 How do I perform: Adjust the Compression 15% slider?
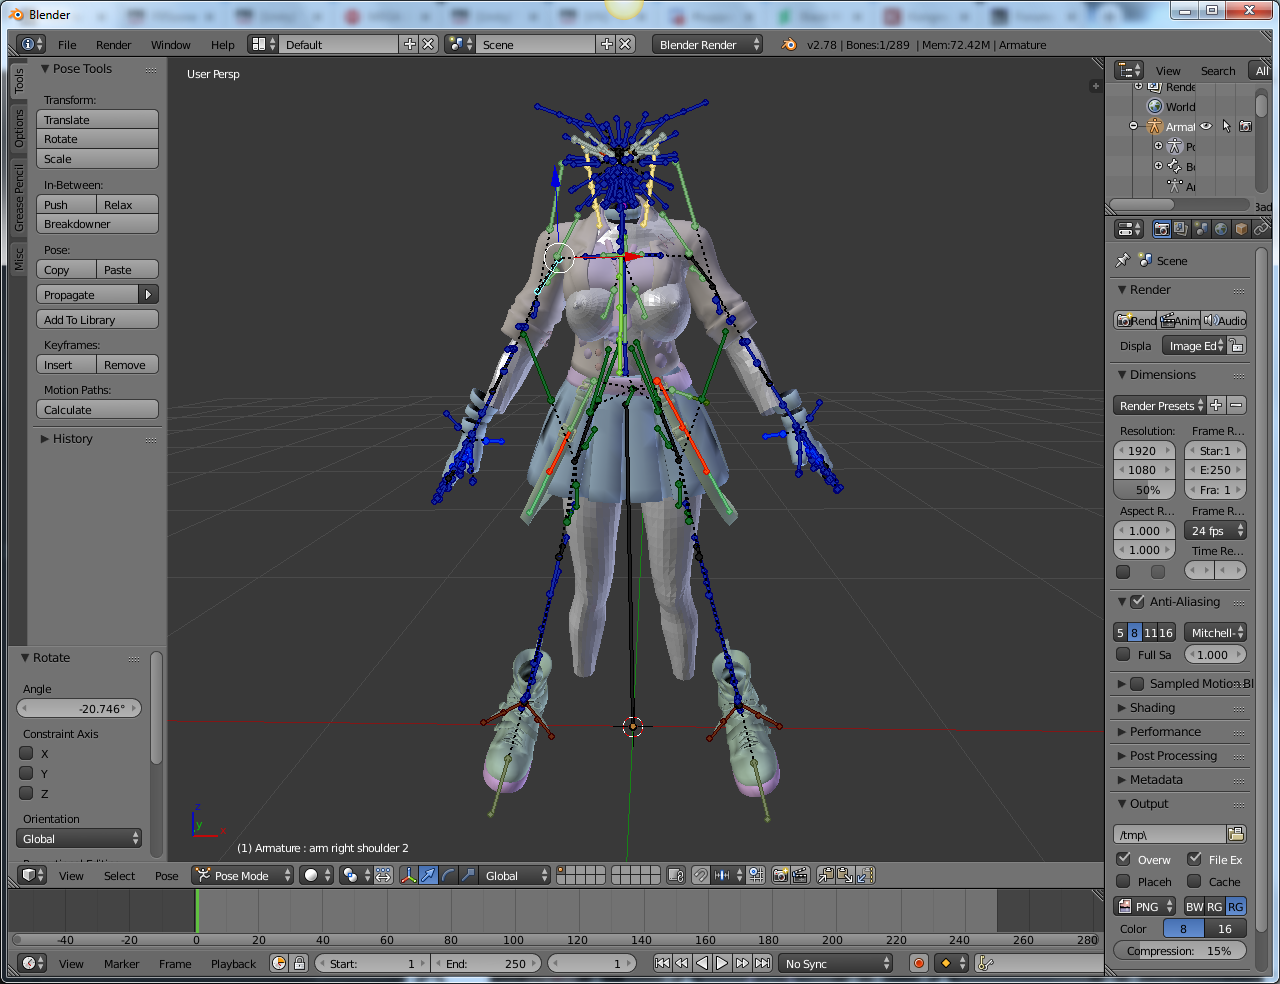[1180, 950]
